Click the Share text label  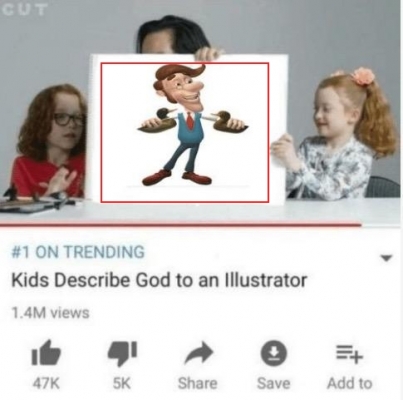(198, 383)
